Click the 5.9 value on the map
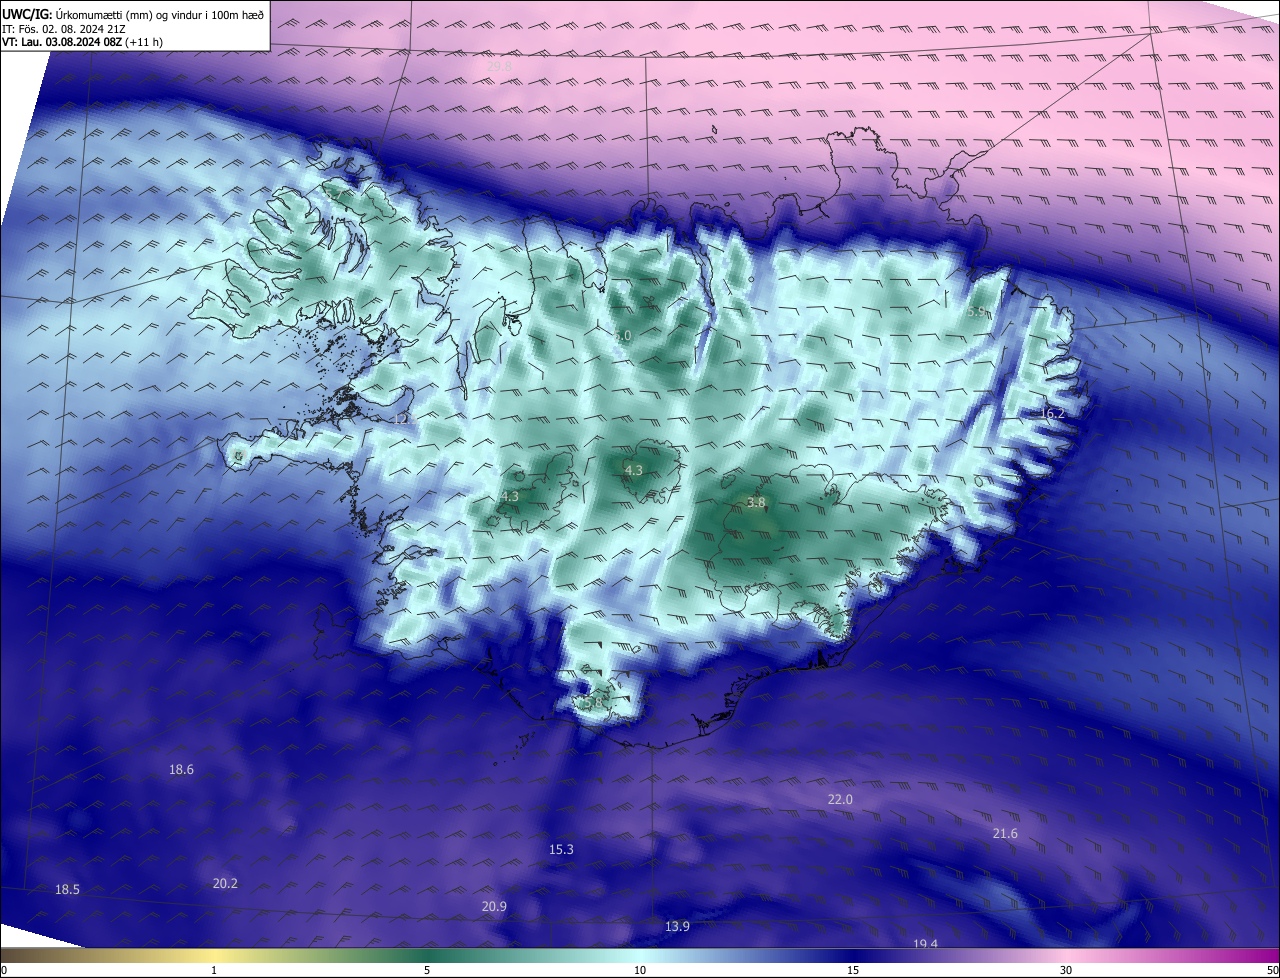The width and height of the screenshot is (1280, 978). [976, 312]
